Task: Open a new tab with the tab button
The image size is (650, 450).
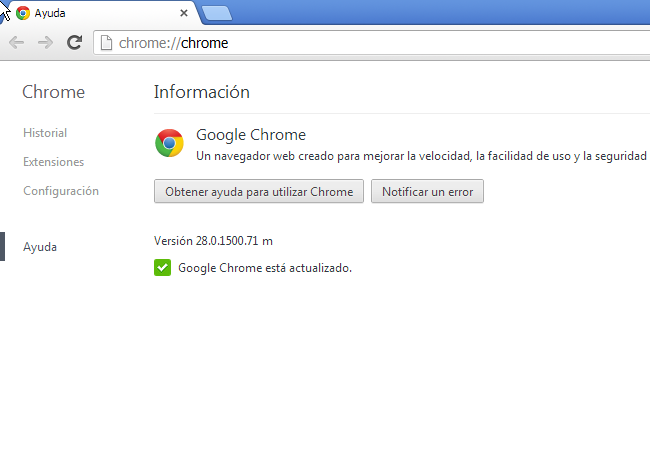Action: [217, 13]
